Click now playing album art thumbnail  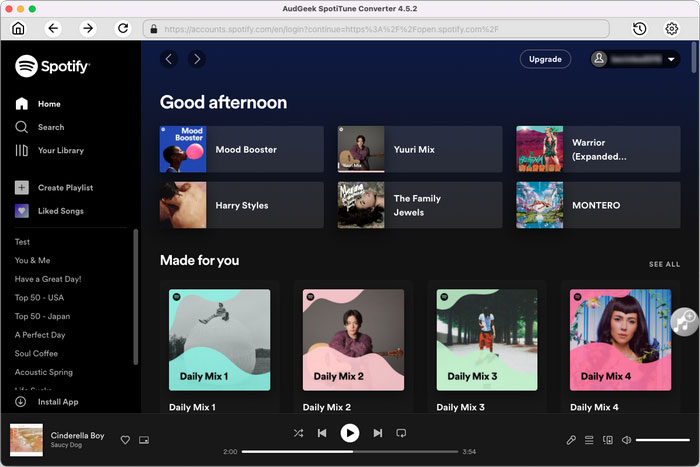(x=26, y=440)
